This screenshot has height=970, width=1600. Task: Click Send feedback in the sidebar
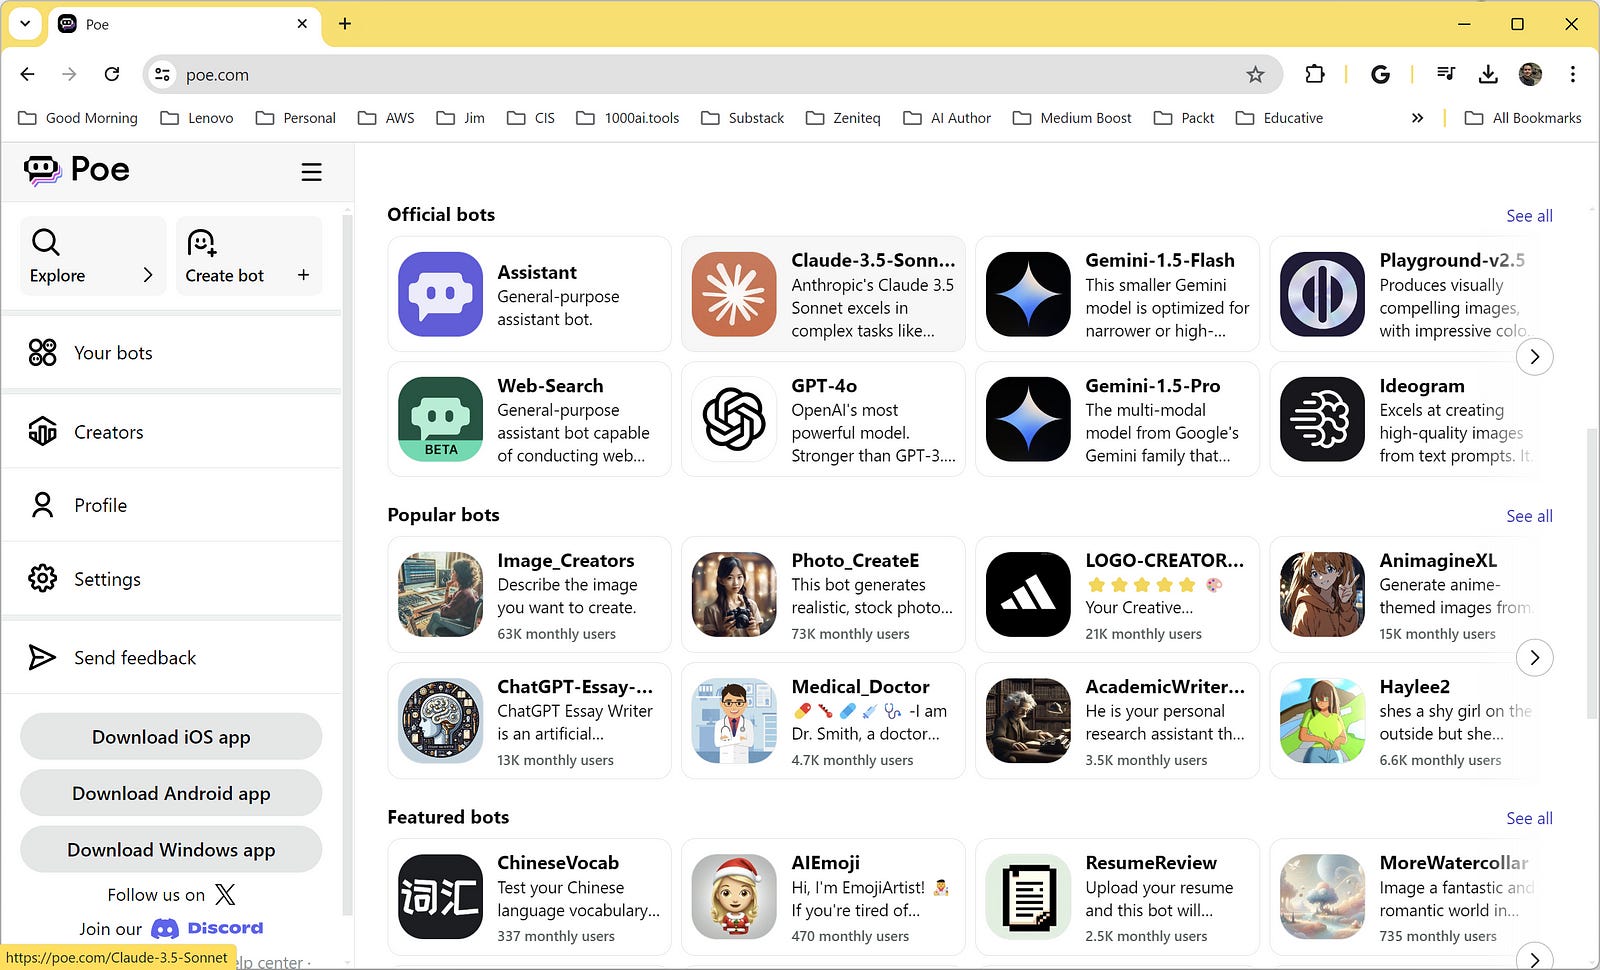[x=172, y=657]
